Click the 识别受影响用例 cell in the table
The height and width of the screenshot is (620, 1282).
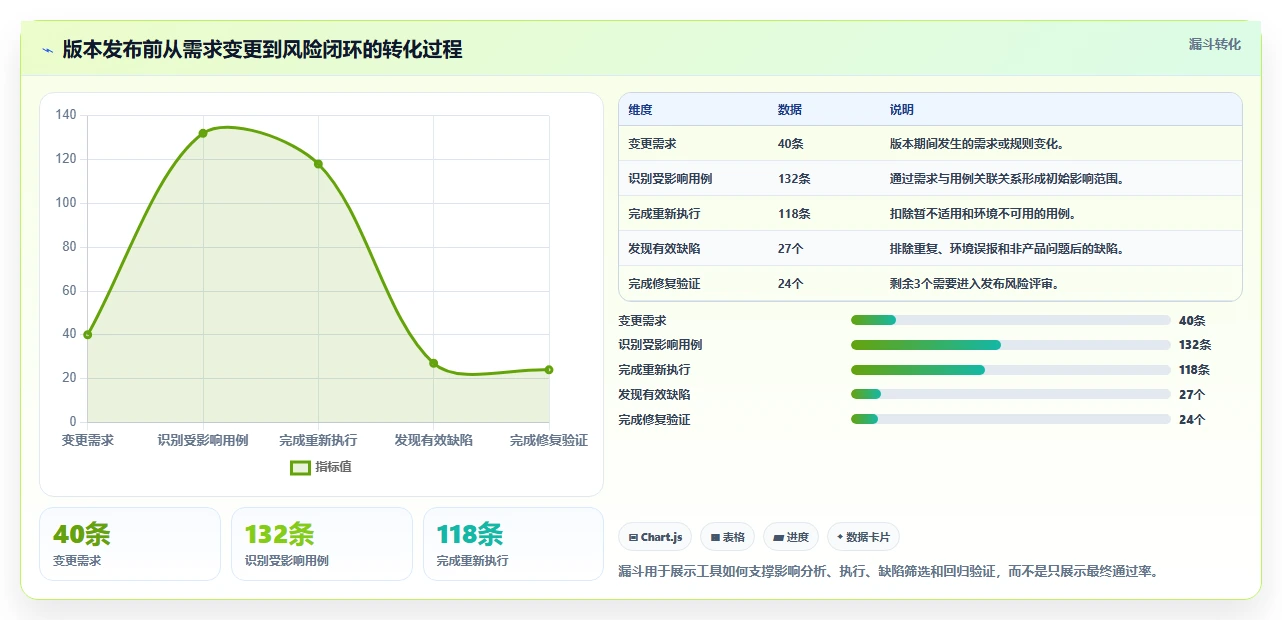point(670,179)
